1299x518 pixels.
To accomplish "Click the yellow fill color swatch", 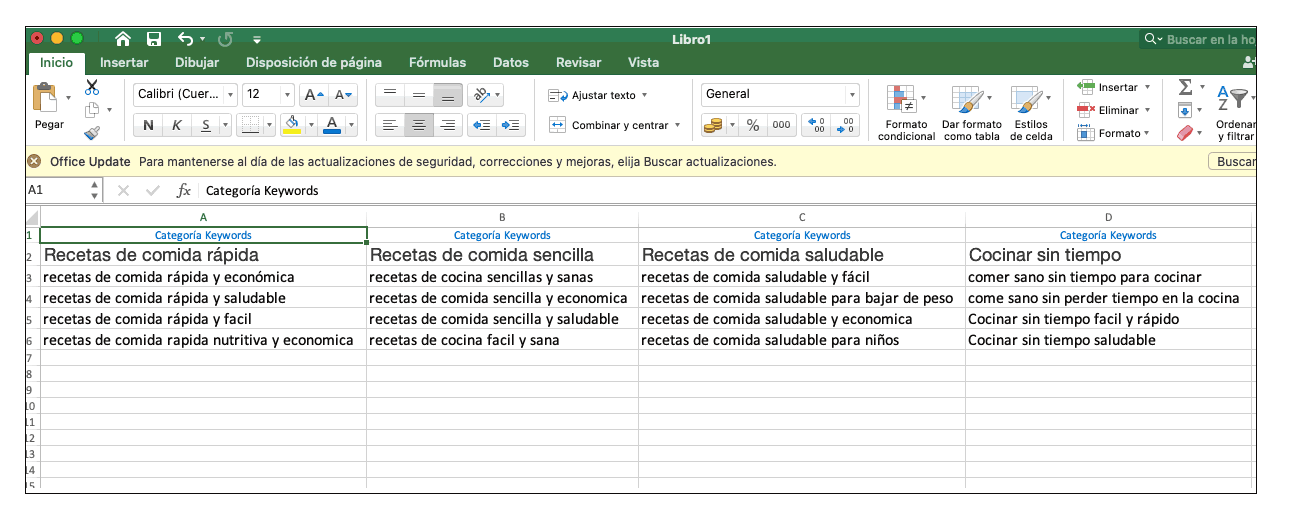I will (292, 125).
